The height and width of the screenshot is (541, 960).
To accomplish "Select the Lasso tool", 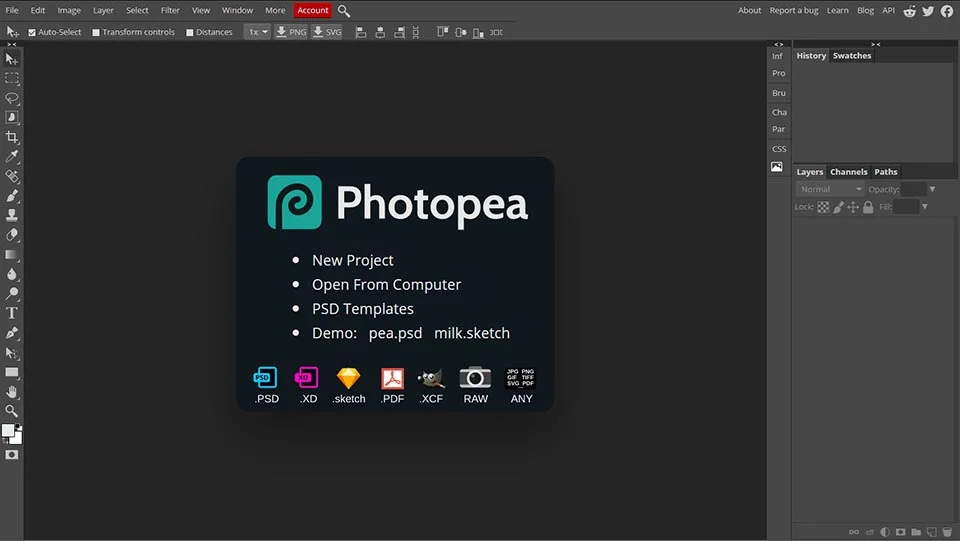I will tap(12, 98).
